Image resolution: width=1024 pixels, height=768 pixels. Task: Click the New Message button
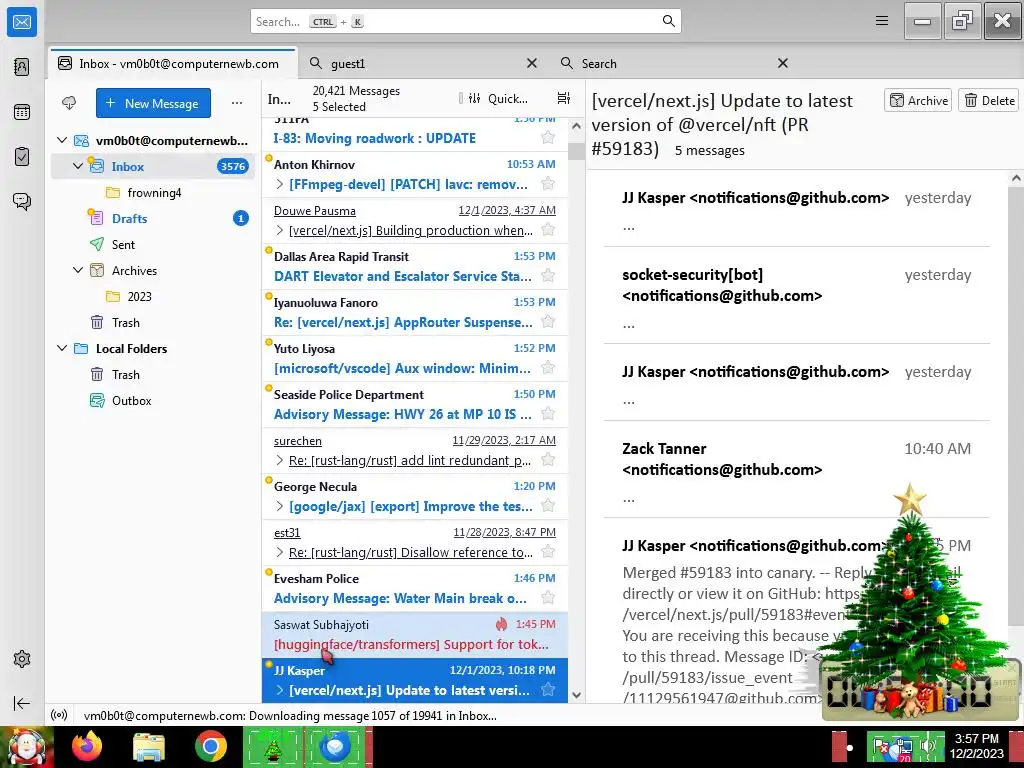click(x=153, y=103)
